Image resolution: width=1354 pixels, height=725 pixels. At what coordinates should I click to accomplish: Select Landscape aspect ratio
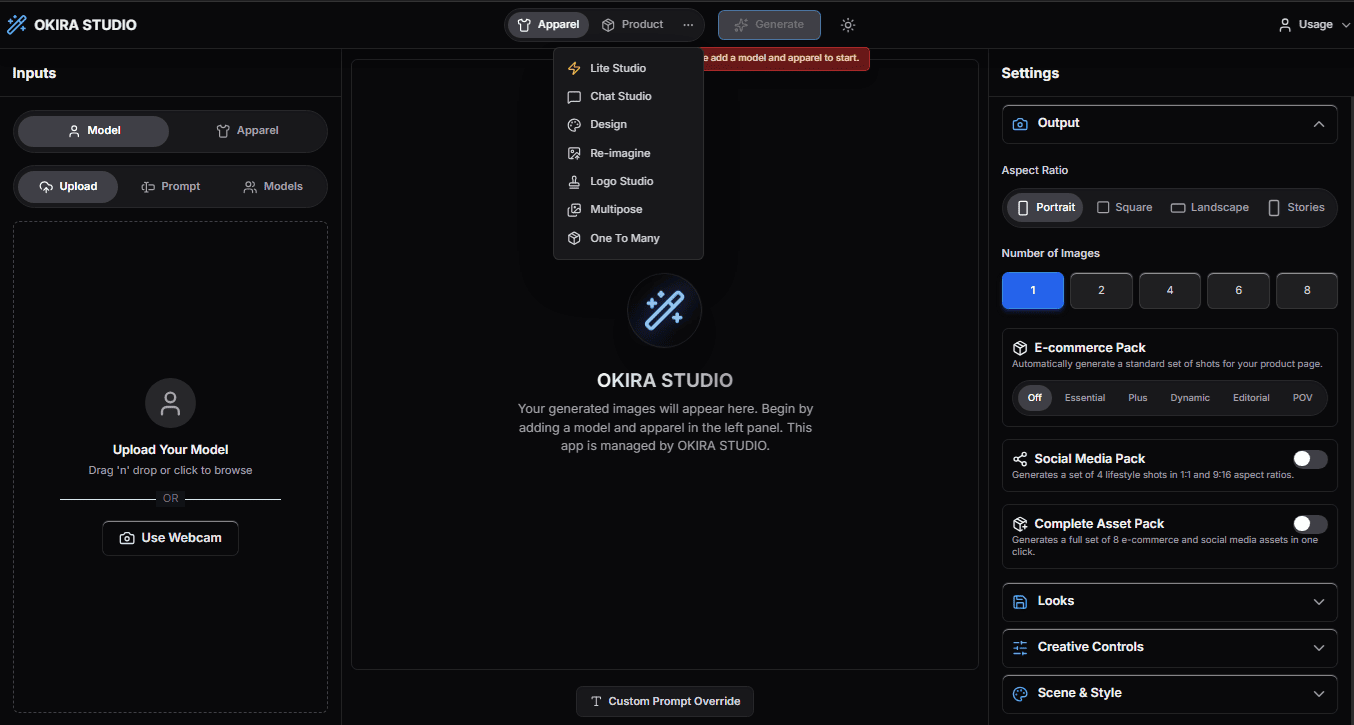pos(1209,208)
